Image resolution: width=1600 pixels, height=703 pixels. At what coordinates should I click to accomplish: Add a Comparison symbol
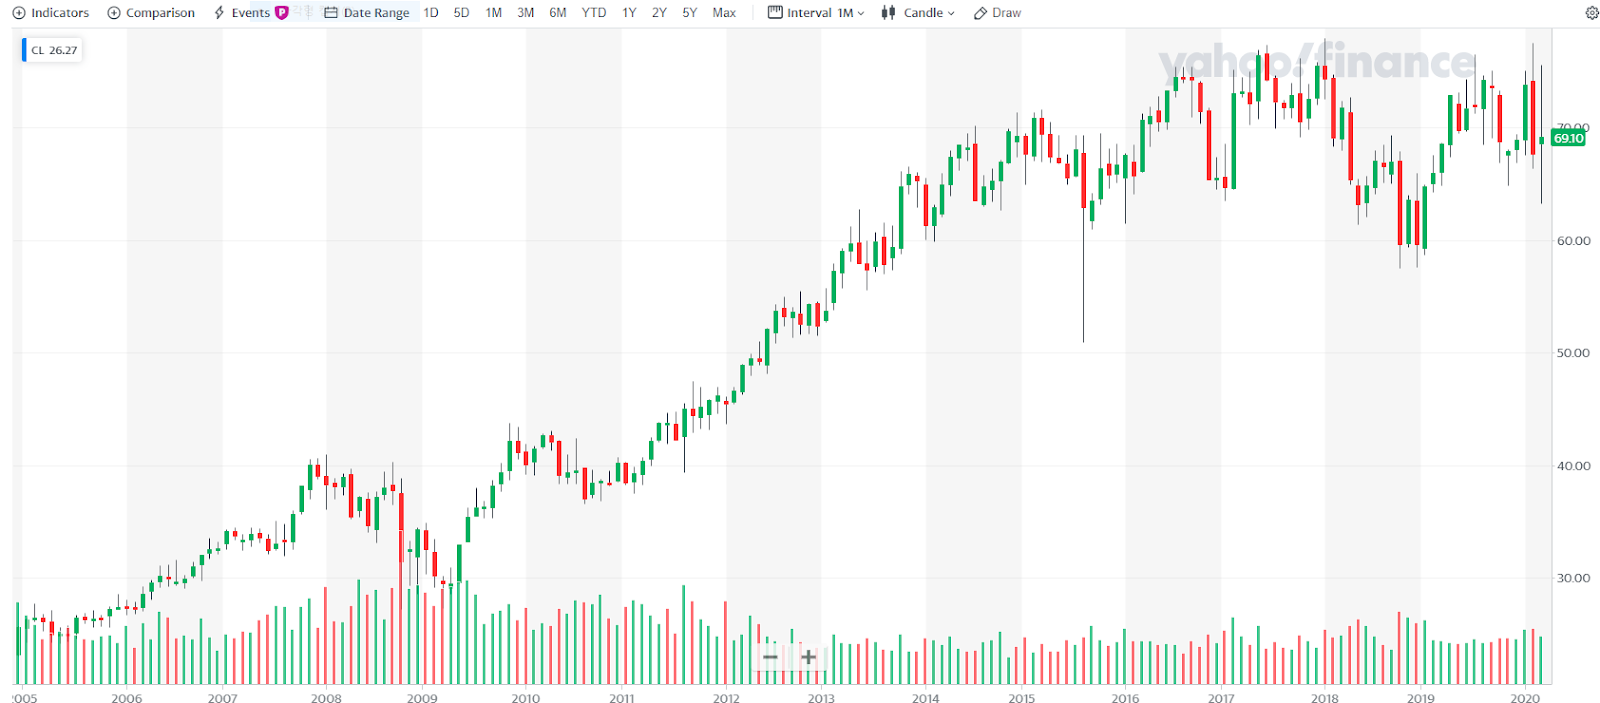click(x=151, y=13)
